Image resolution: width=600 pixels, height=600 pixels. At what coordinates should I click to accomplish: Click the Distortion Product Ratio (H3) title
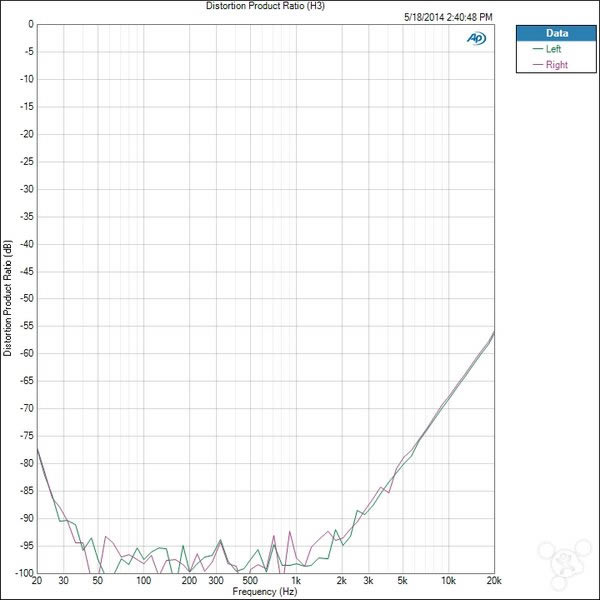[265, 6]
